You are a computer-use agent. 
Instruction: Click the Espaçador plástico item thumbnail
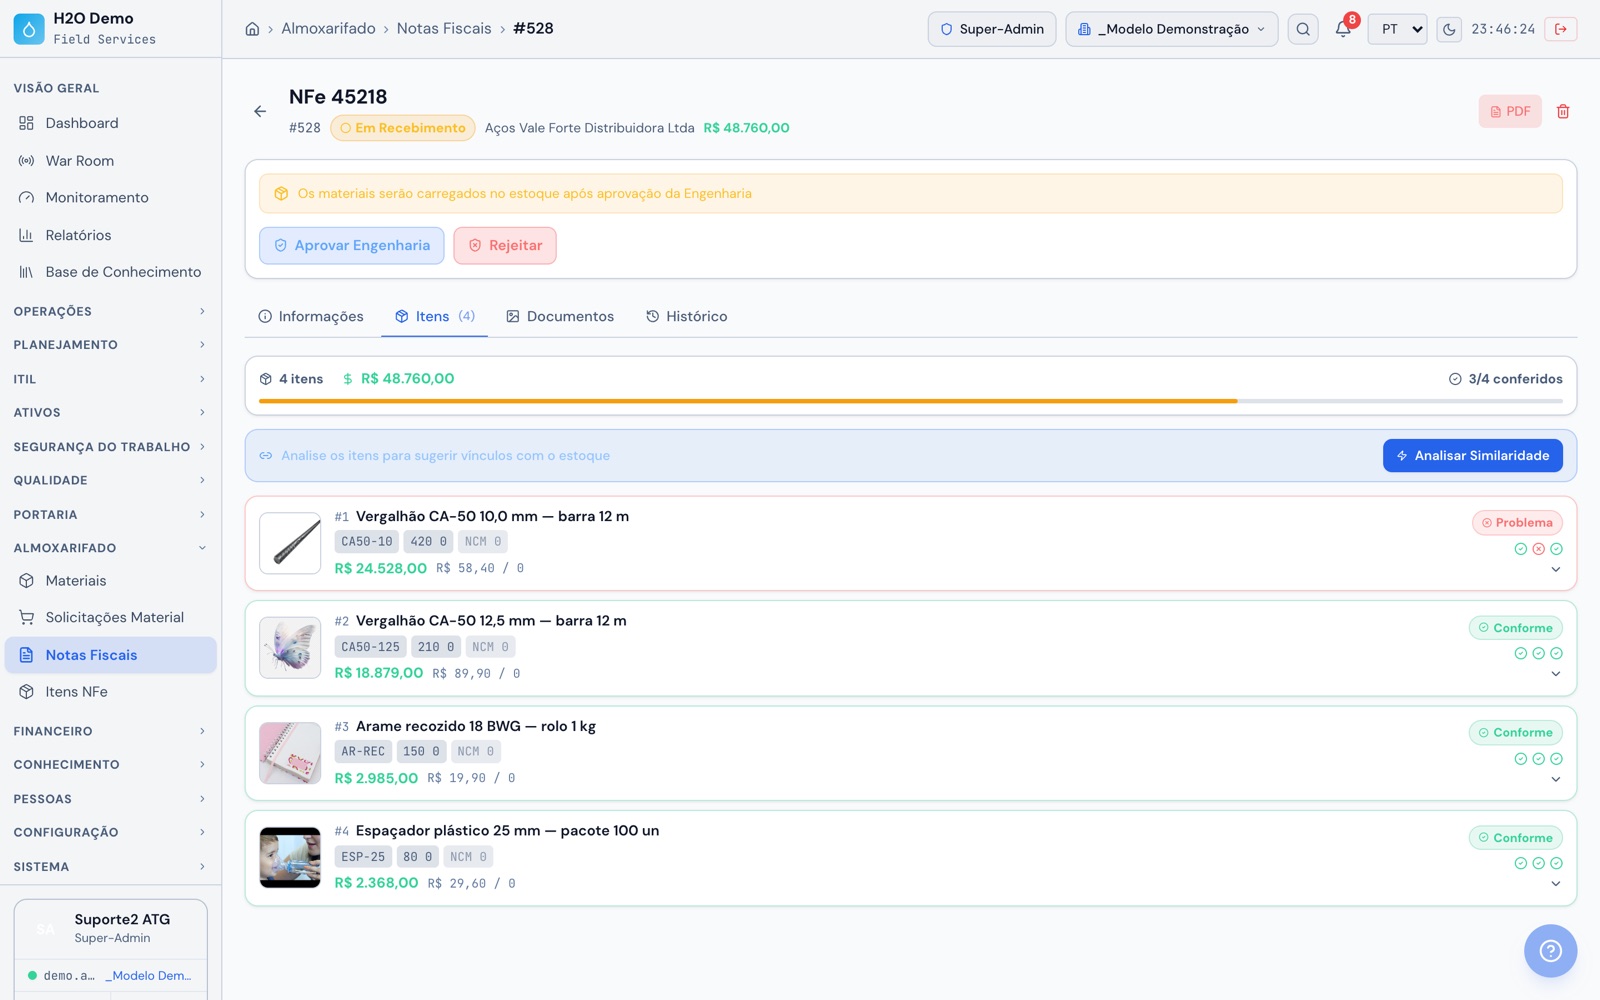pyautogui.click(x=290, y=858)
